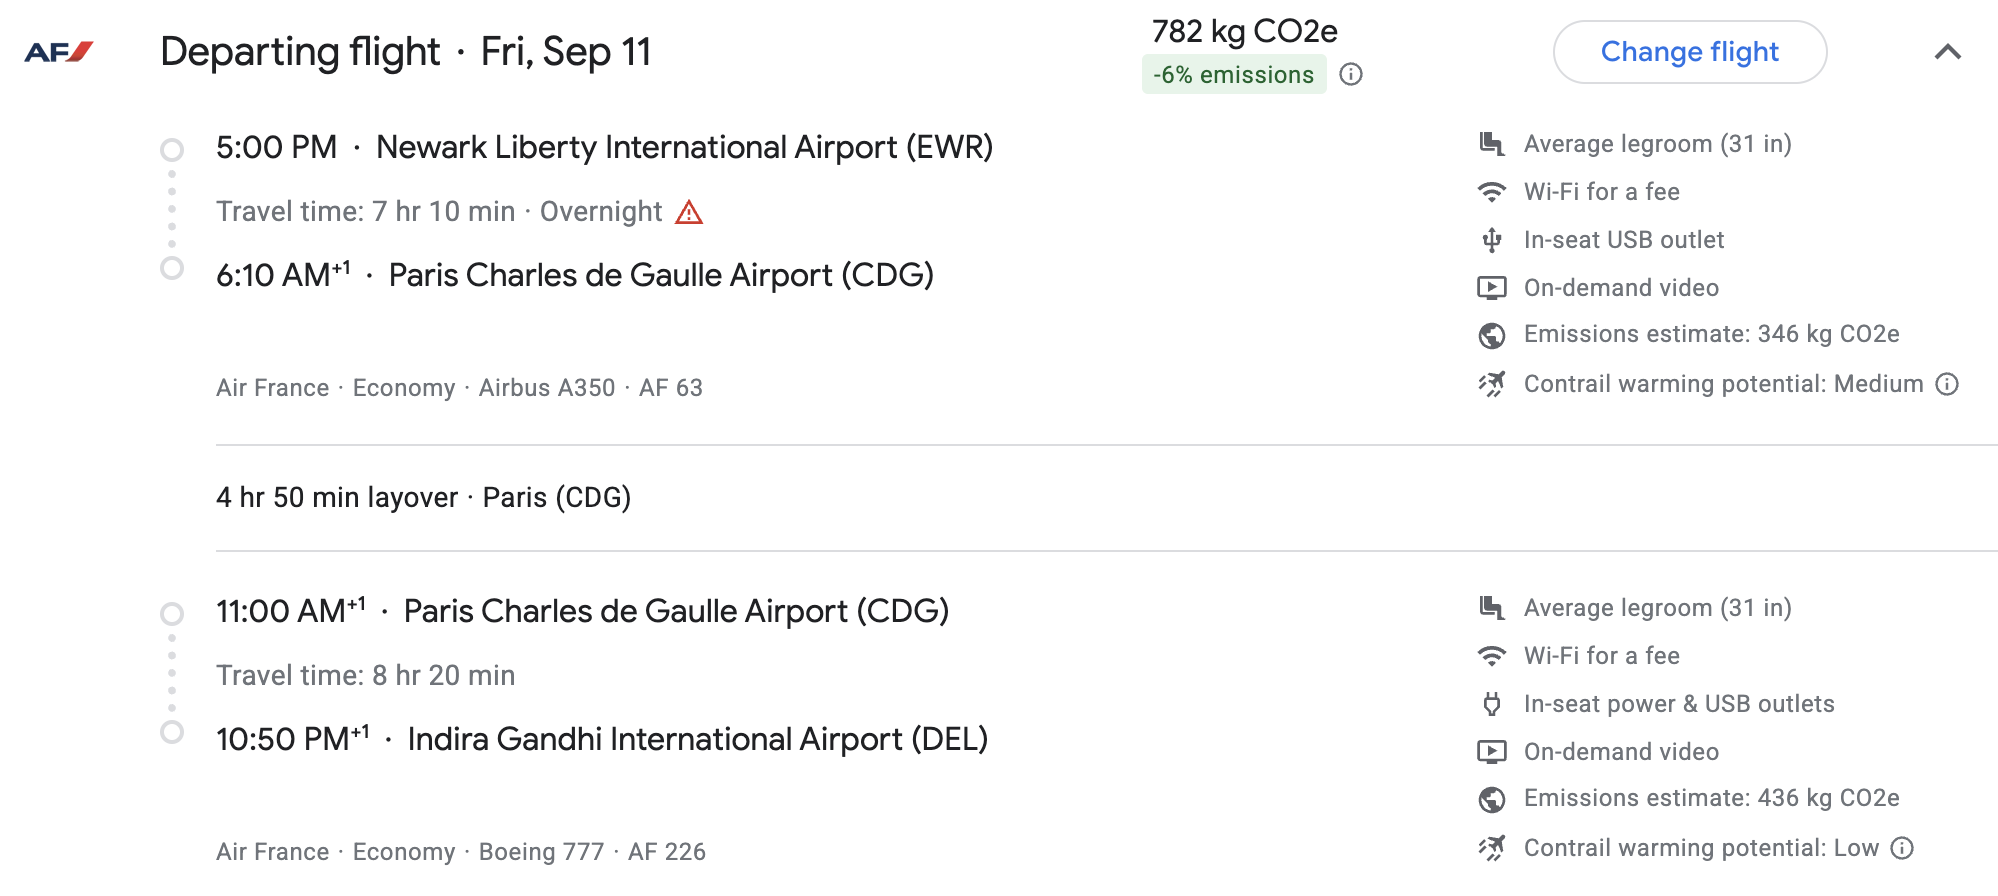Screen dimensions: 1998x896
Task: Click the contrail airplane icon on second flight
Action: click(x=1492, y=848)
